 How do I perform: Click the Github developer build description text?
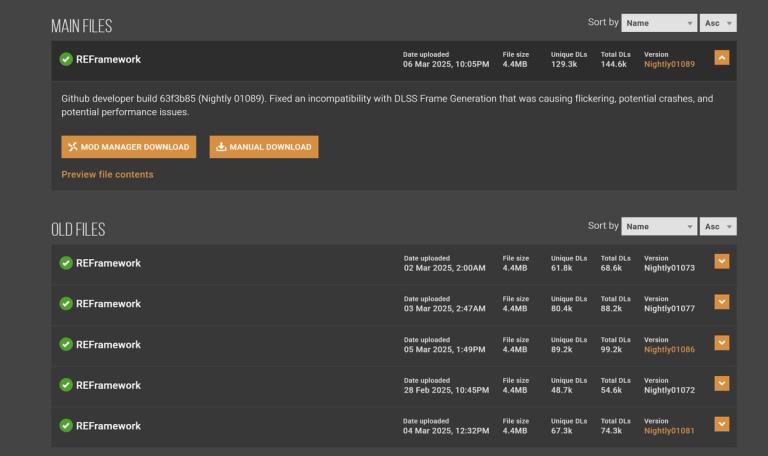click(387, 105)
